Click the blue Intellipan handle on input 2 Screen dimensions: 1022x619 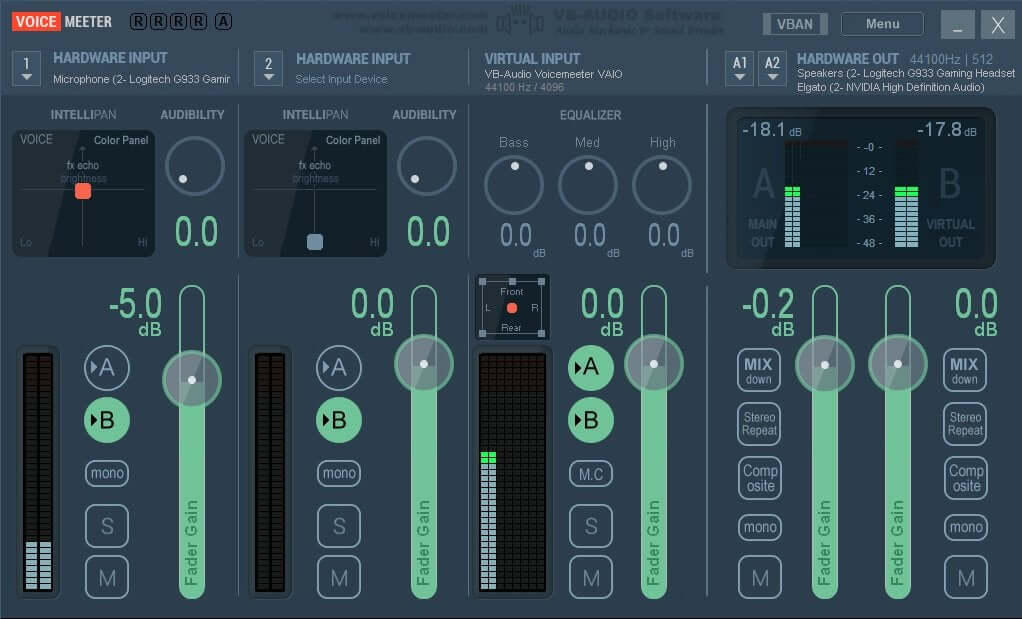pyautogui.click(x=315, y=242)
